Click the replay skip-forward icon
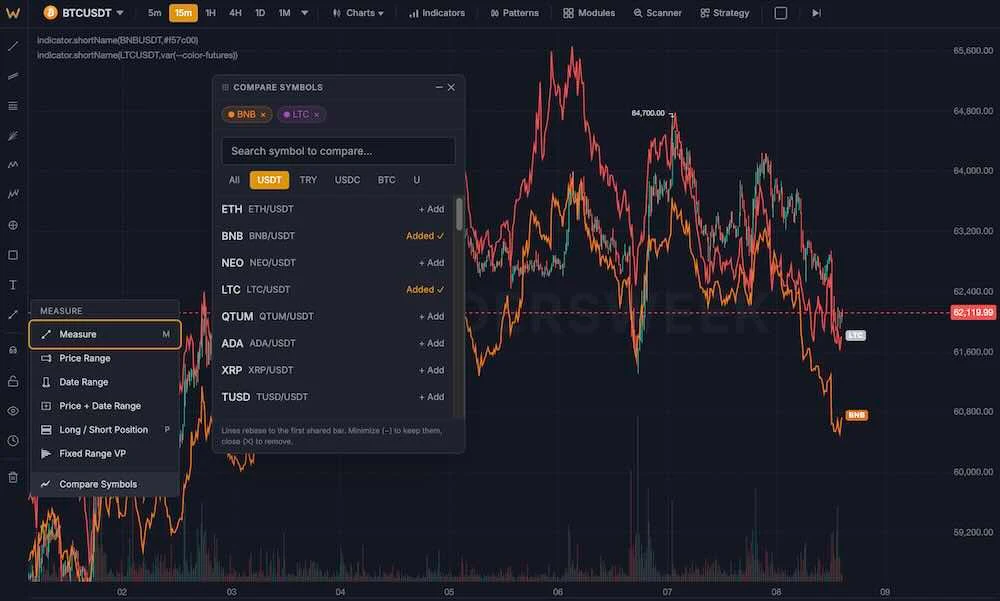 (x=816, y=13)
